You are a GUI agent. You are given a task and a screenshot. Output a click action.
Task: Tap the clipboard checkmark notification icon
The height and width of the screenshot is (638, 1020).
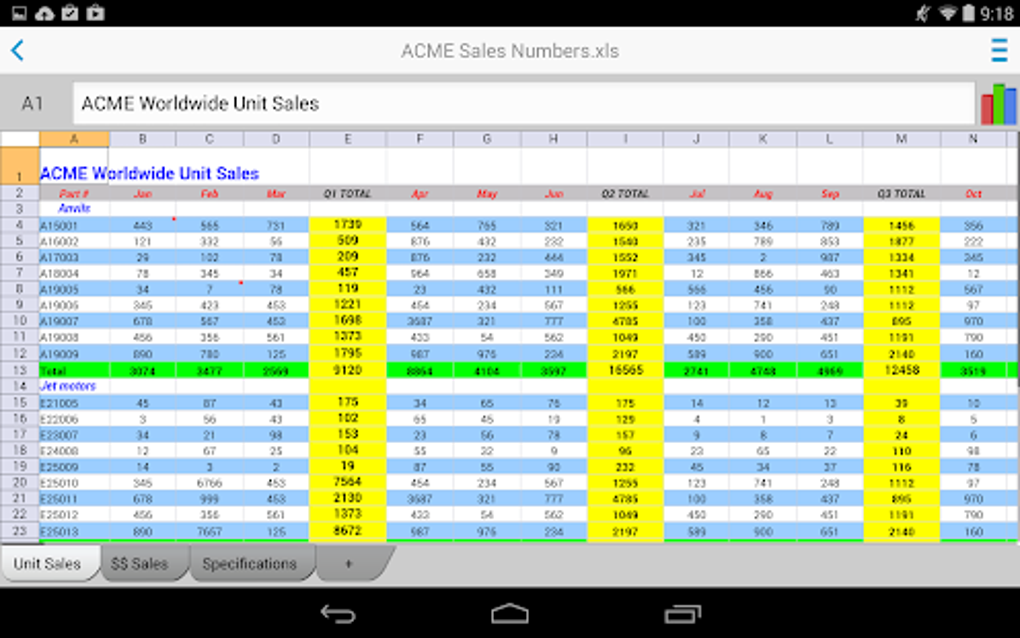pyautogui.click(x=70, y=13)
